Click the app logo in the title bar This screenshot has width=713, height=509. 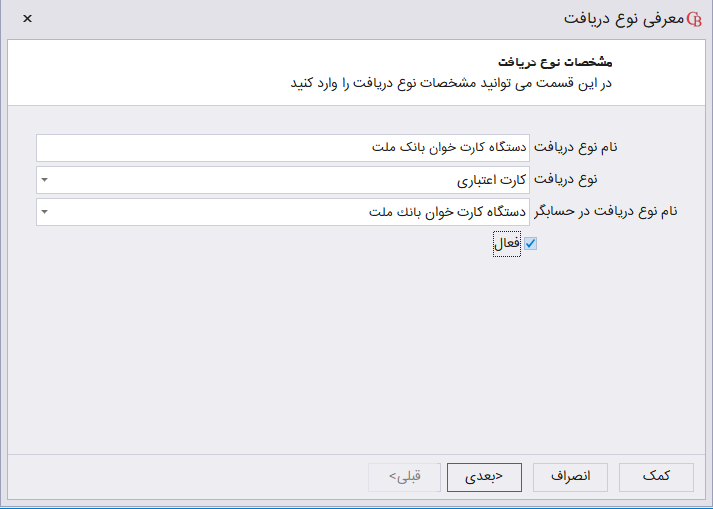pyautogui.click(x=694, y=19)
